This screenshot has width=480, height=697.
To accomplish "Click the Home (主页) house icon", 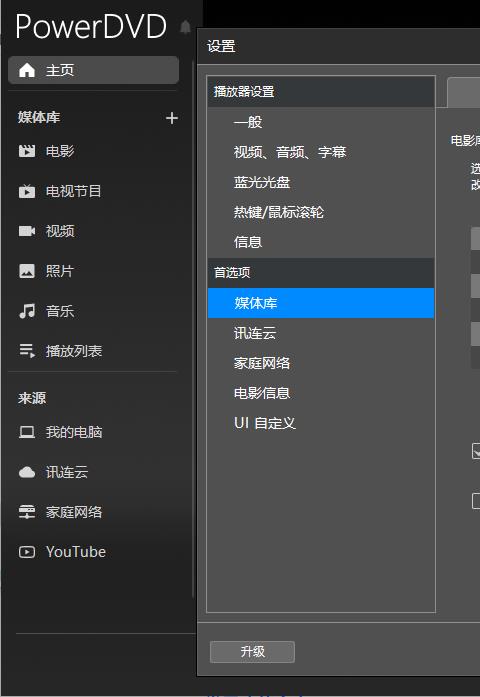I will click(27, 70).
